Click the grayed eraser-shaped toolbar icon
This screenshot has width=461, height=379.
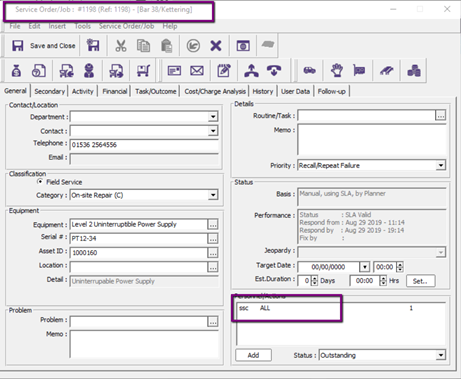267,45
